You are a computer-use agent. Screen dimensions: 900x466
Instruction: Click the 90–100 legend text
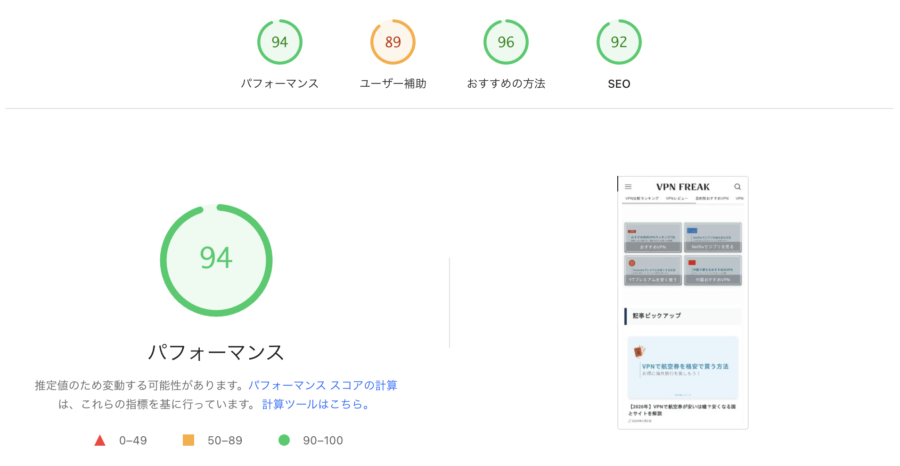coord(323,441)
